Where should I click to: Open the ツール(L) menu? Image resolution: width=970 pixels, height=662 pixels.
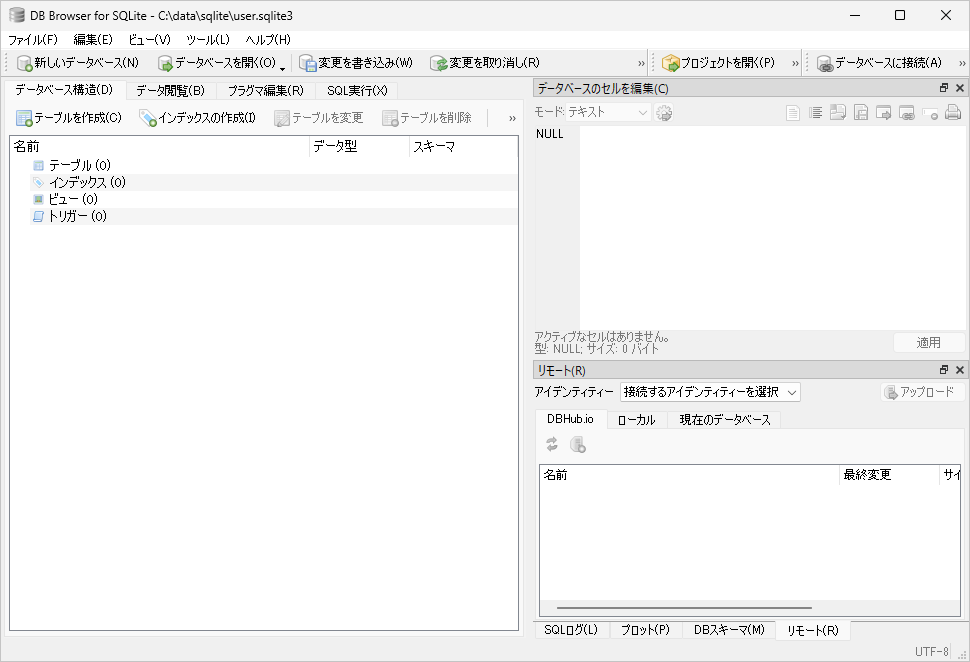pyautogui.click(x=207, y=39)
